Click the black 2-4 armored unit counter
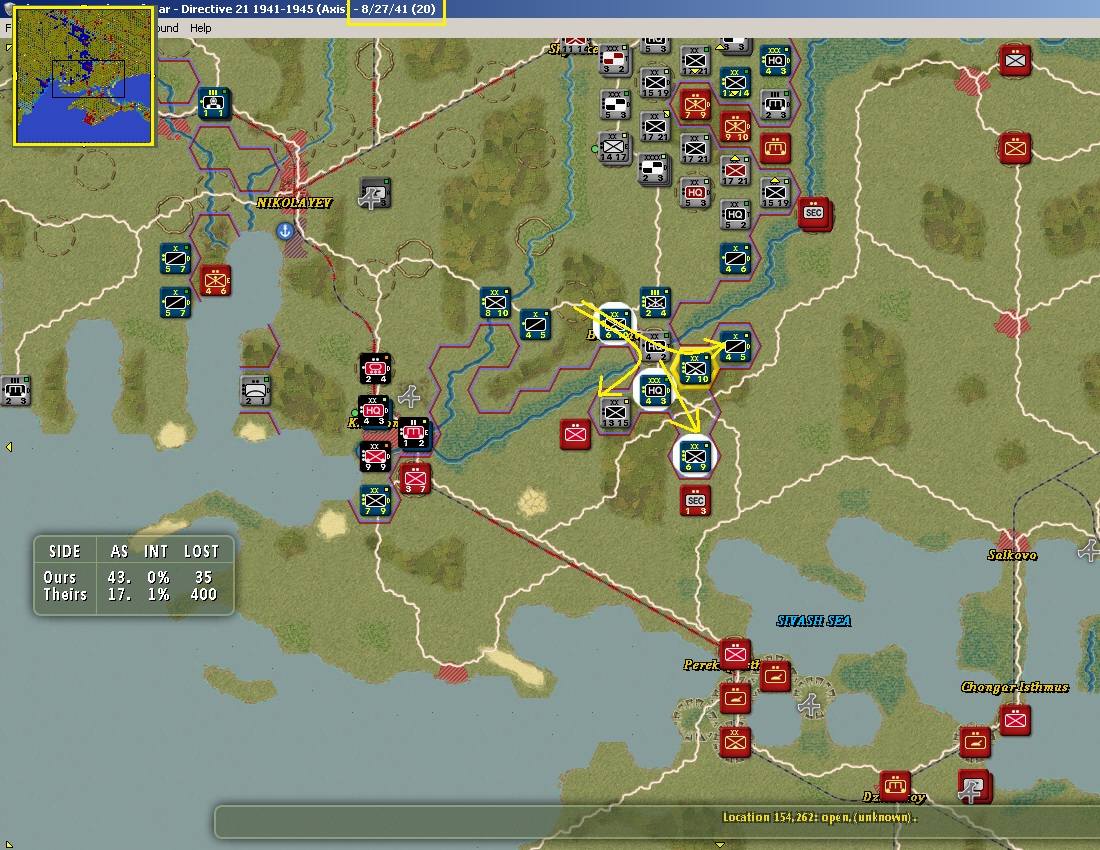The height and width of the screenshot is (850, 1100). (375, 368)
